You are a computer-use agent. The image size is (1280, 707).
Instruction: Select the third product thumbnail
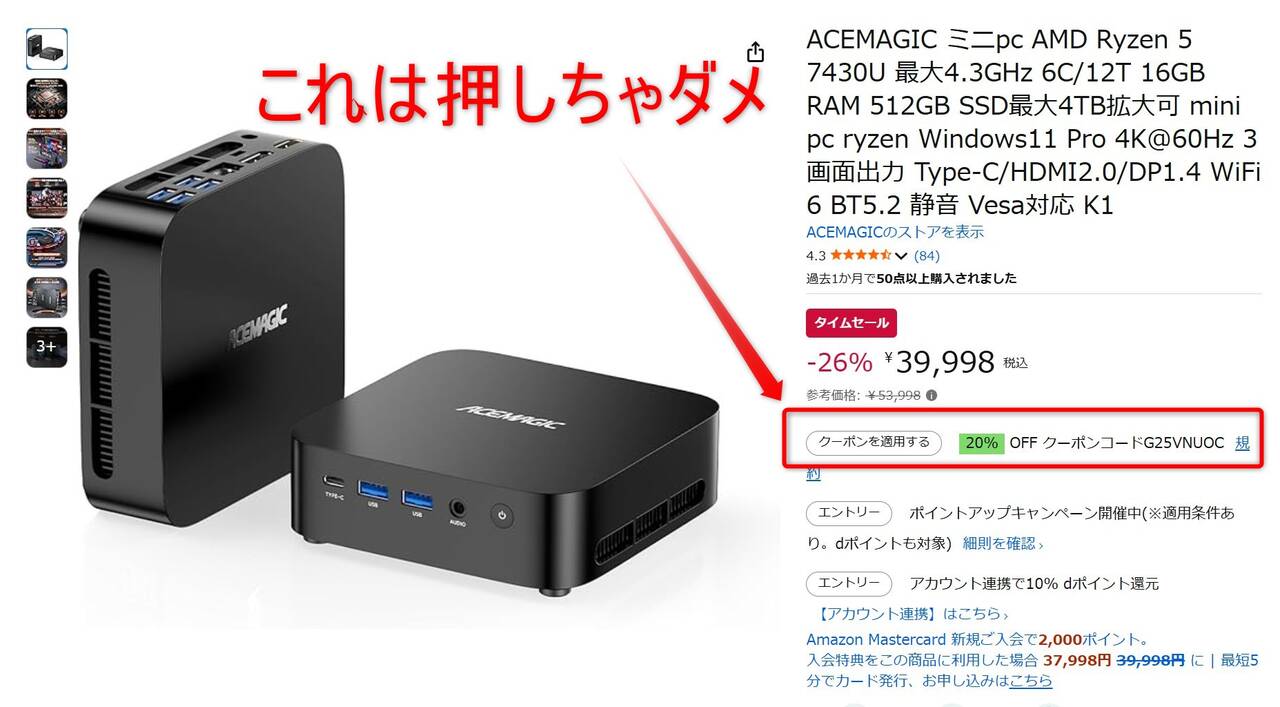[x=47, y=148]
